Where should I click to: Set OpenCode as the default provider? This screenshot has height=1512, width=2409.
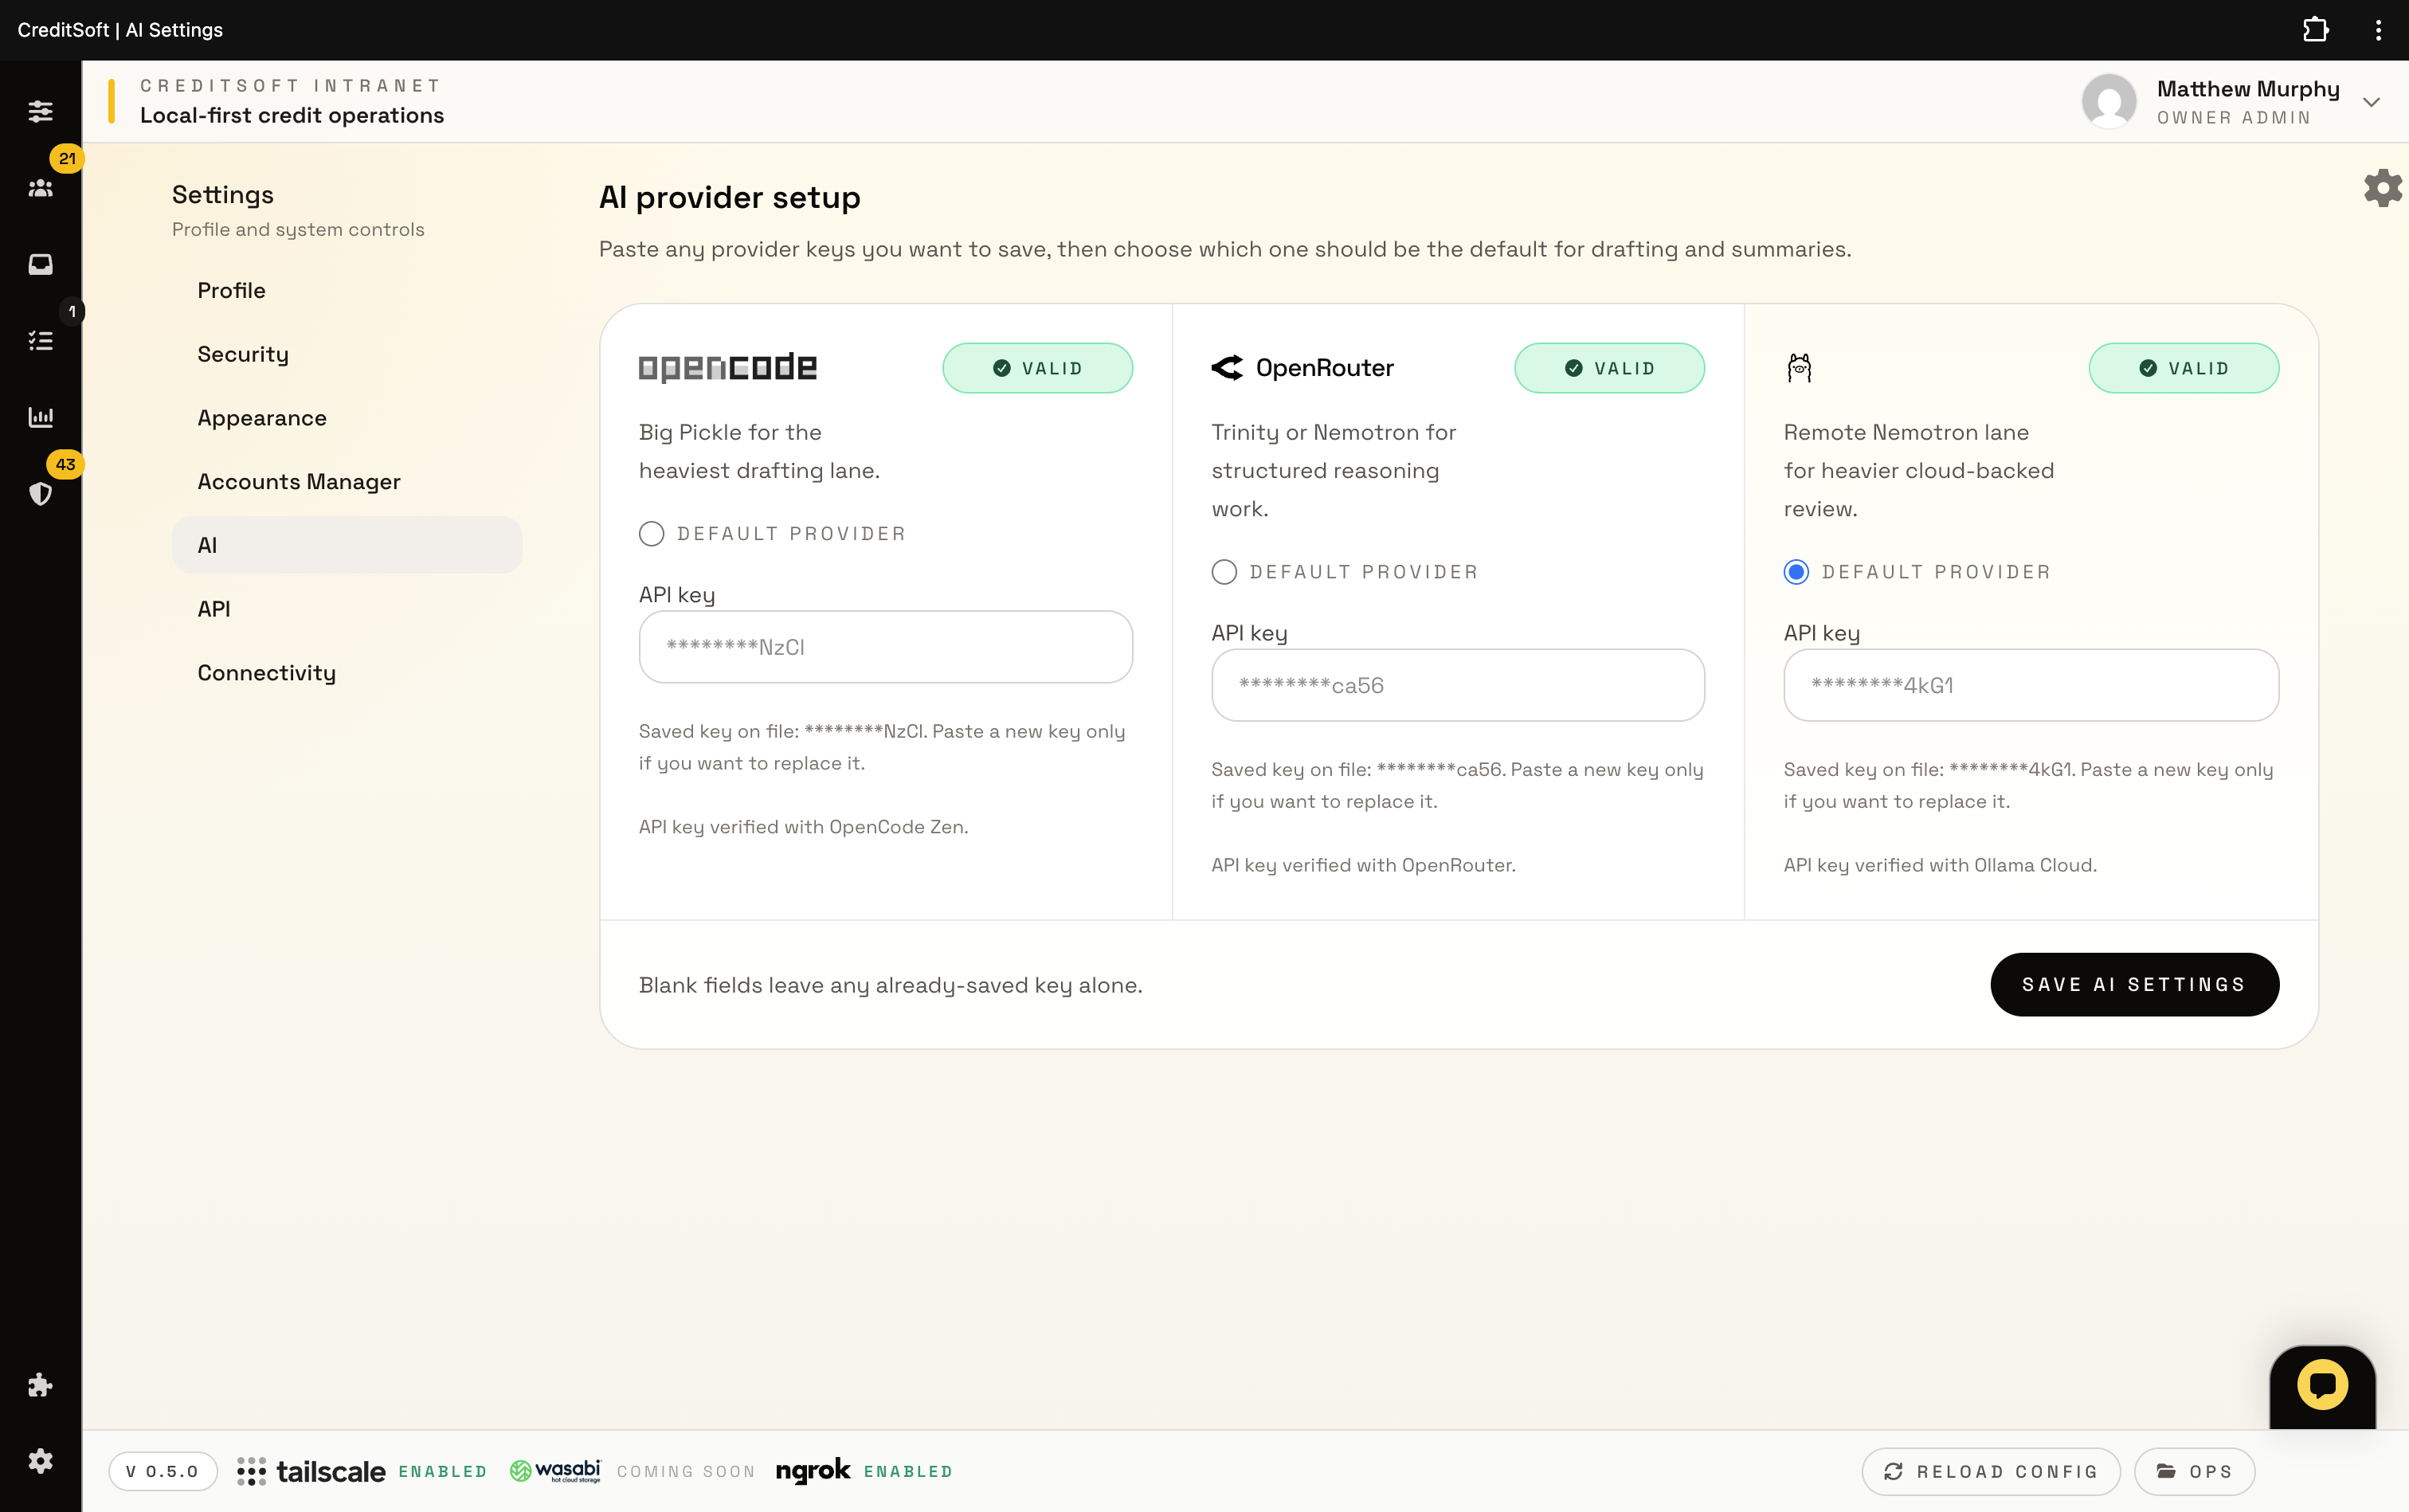coord(652,534)
